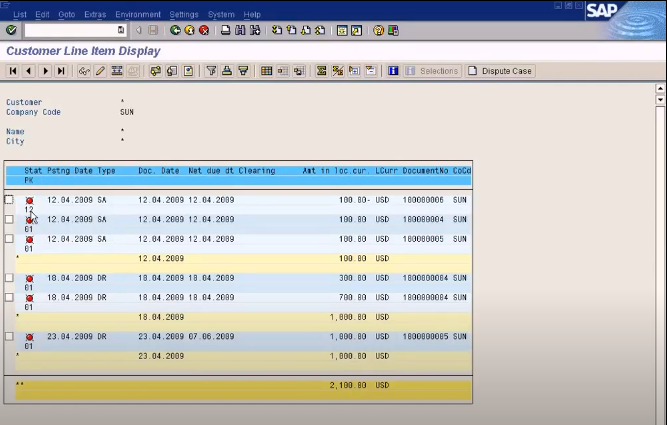Screen dimensions: 667x425
Task: Open the Customize Local Layout icon
Action: [393, 30]
